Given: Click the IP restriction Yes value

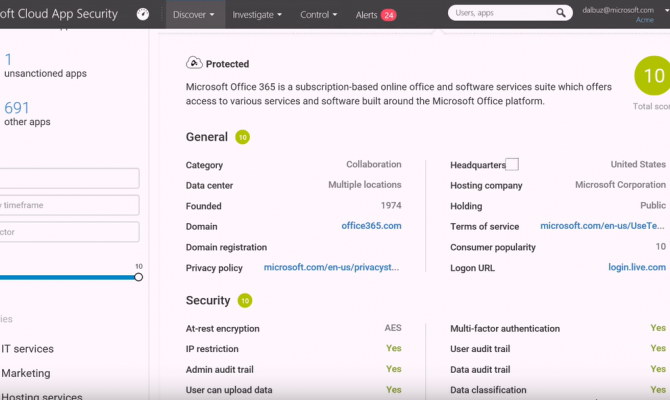Looking at the screenshot, I should [x=394, y=348].
